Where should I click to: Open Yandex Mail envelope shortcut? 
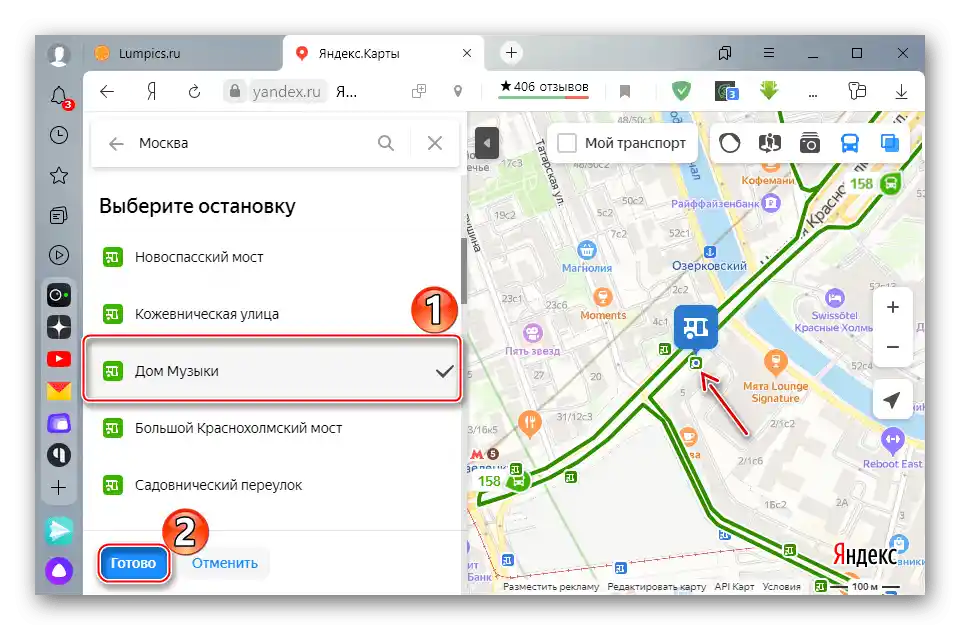(x=59, y=391)
